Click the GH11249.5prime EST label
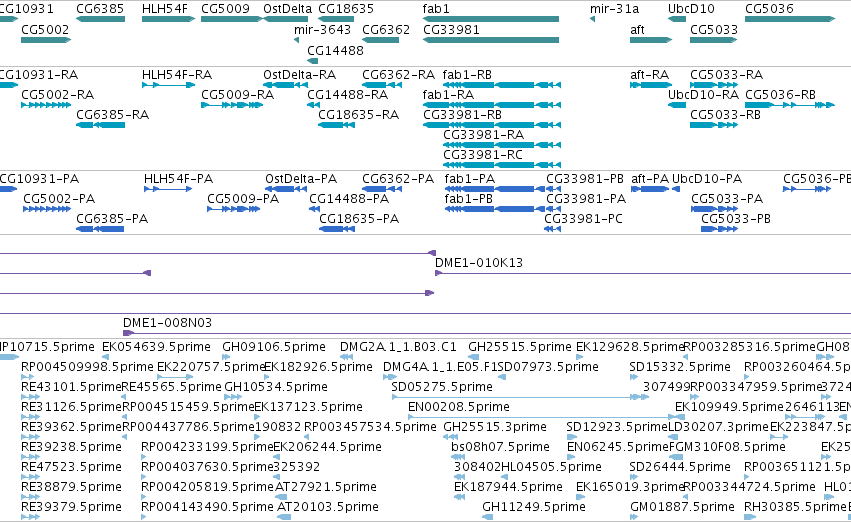The image size is (851, 522). 534,507
